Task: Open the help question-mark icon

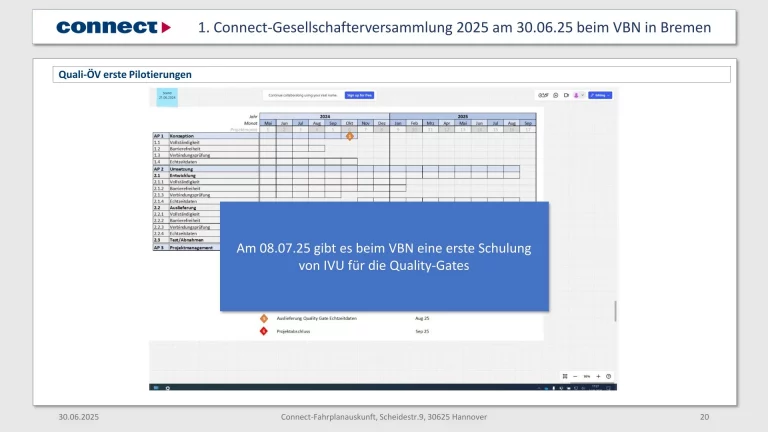Action: pos(608,376)
